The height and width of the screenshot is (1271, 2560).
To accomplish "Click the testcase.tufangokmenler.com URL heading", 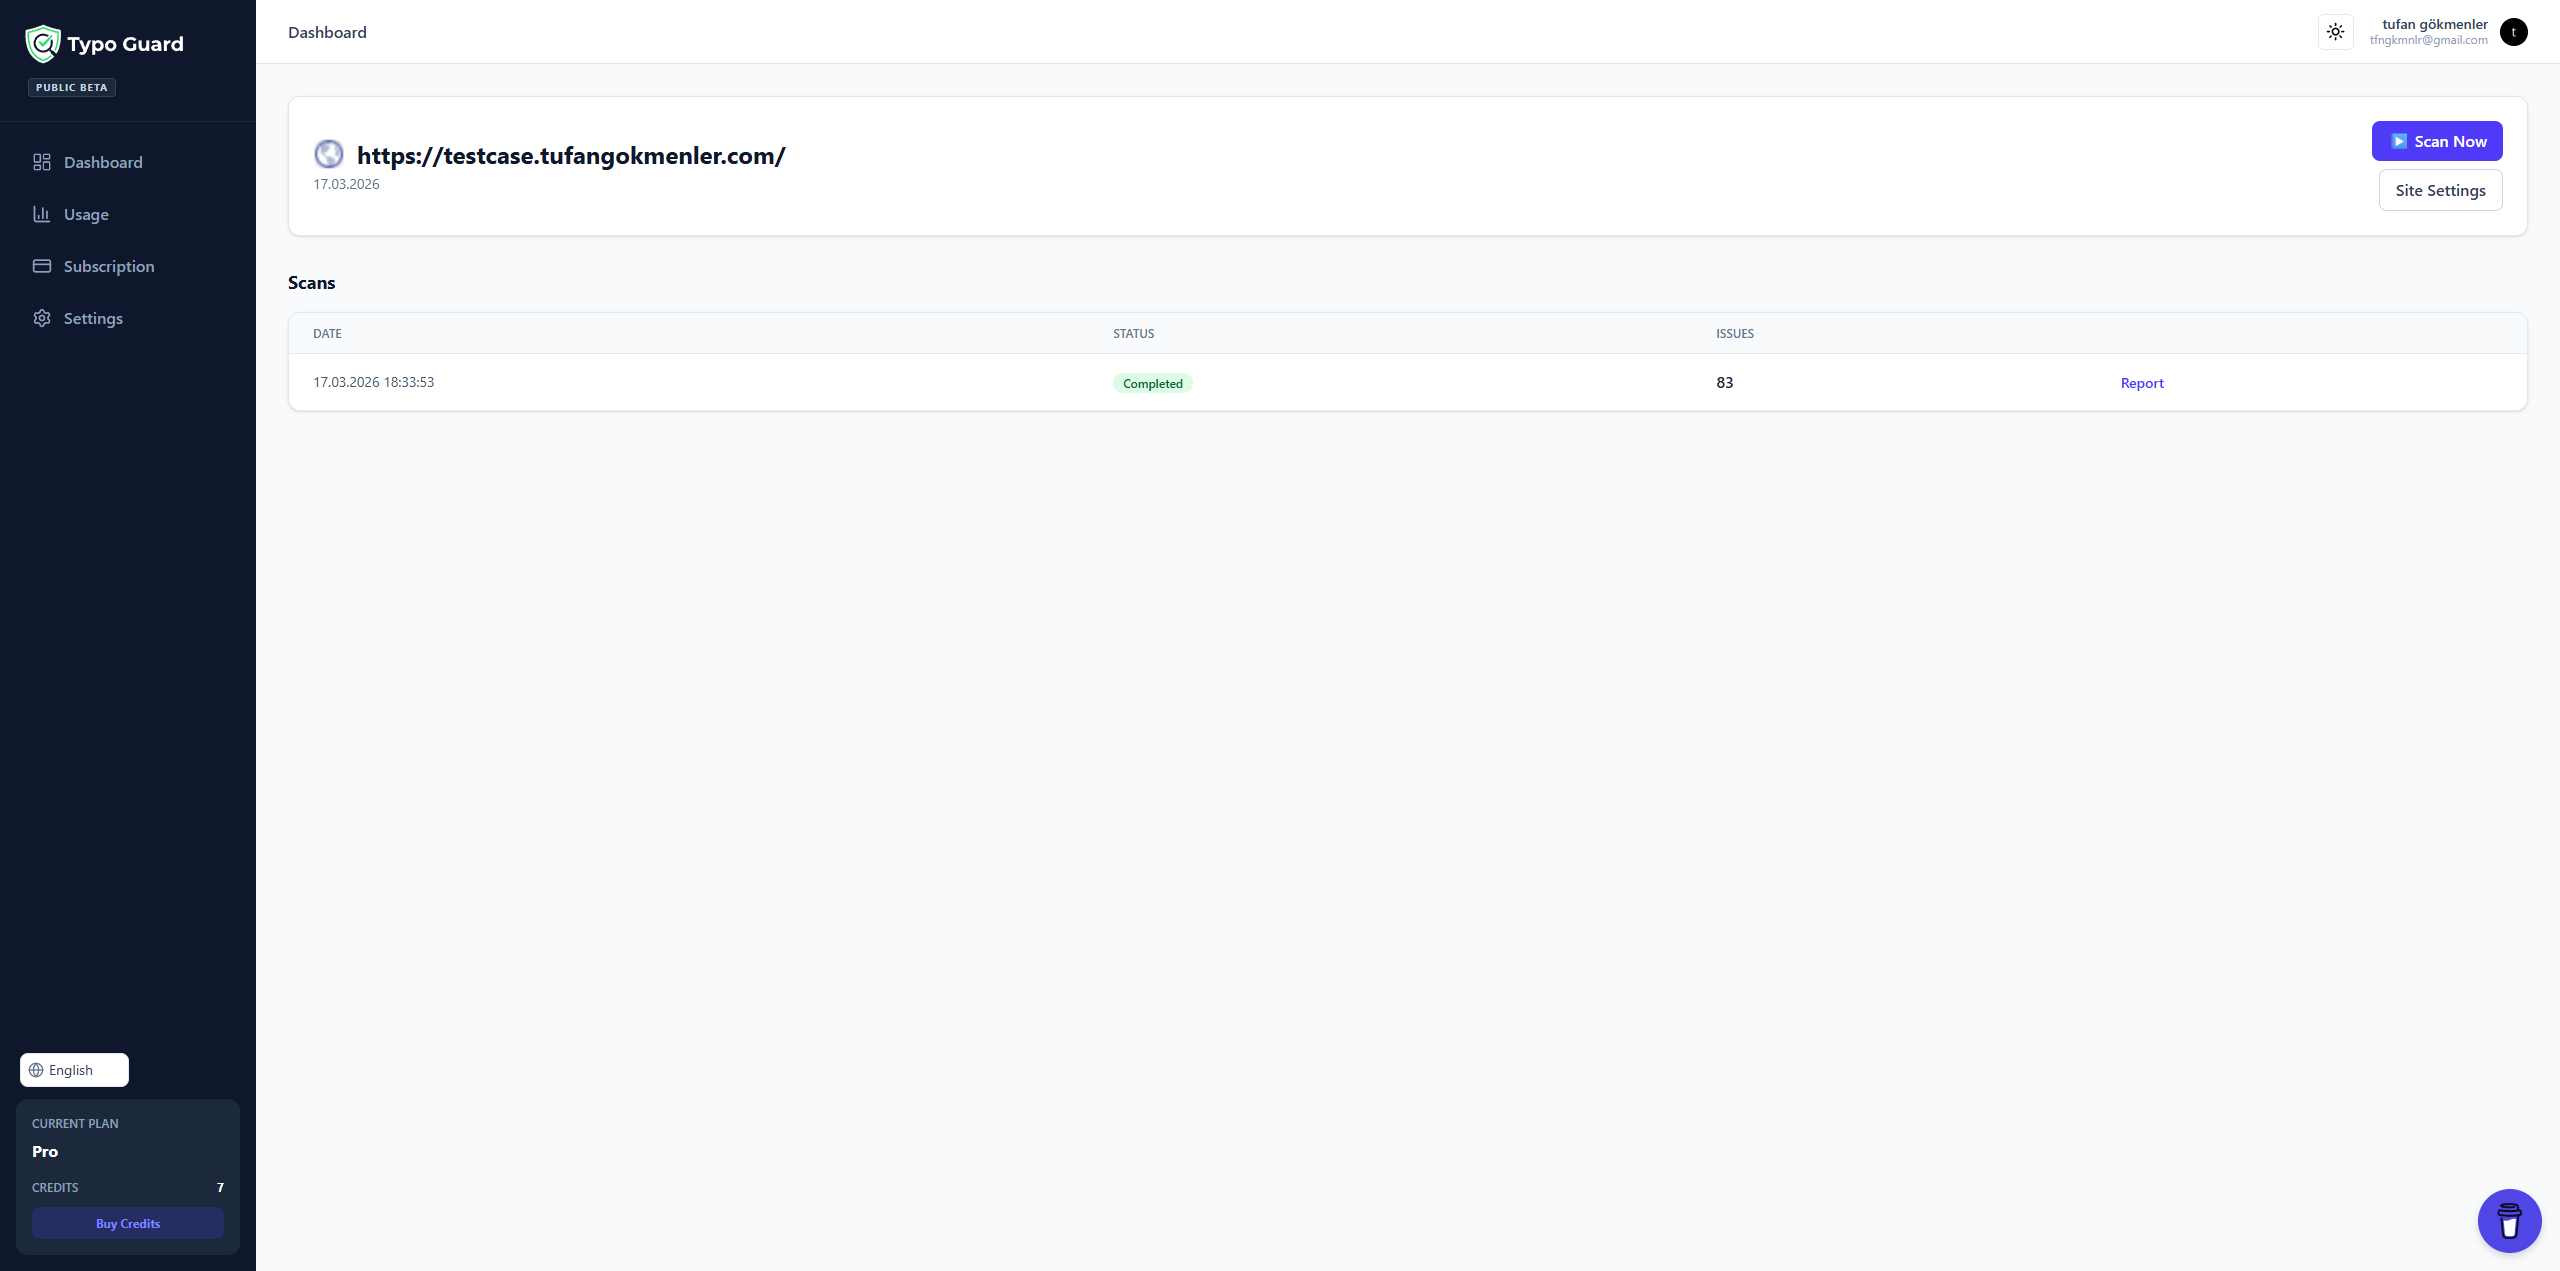I will [570, 156].
